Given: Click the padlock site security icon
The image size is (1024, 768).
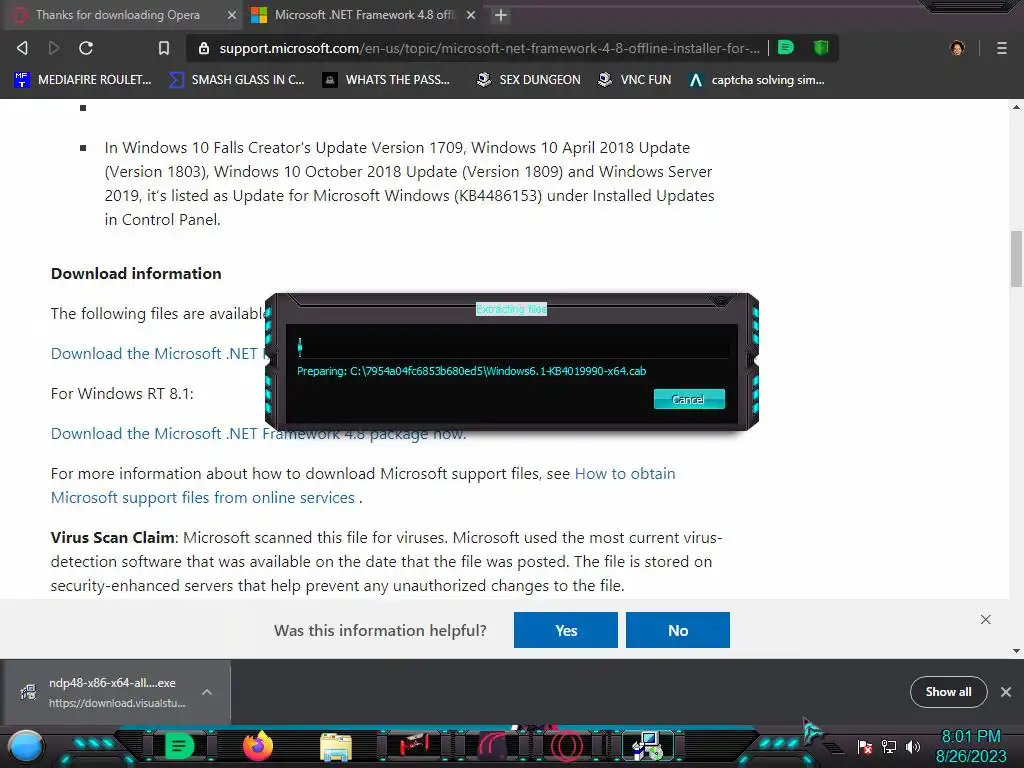Looking at the screenshot, I should [204, 48].
